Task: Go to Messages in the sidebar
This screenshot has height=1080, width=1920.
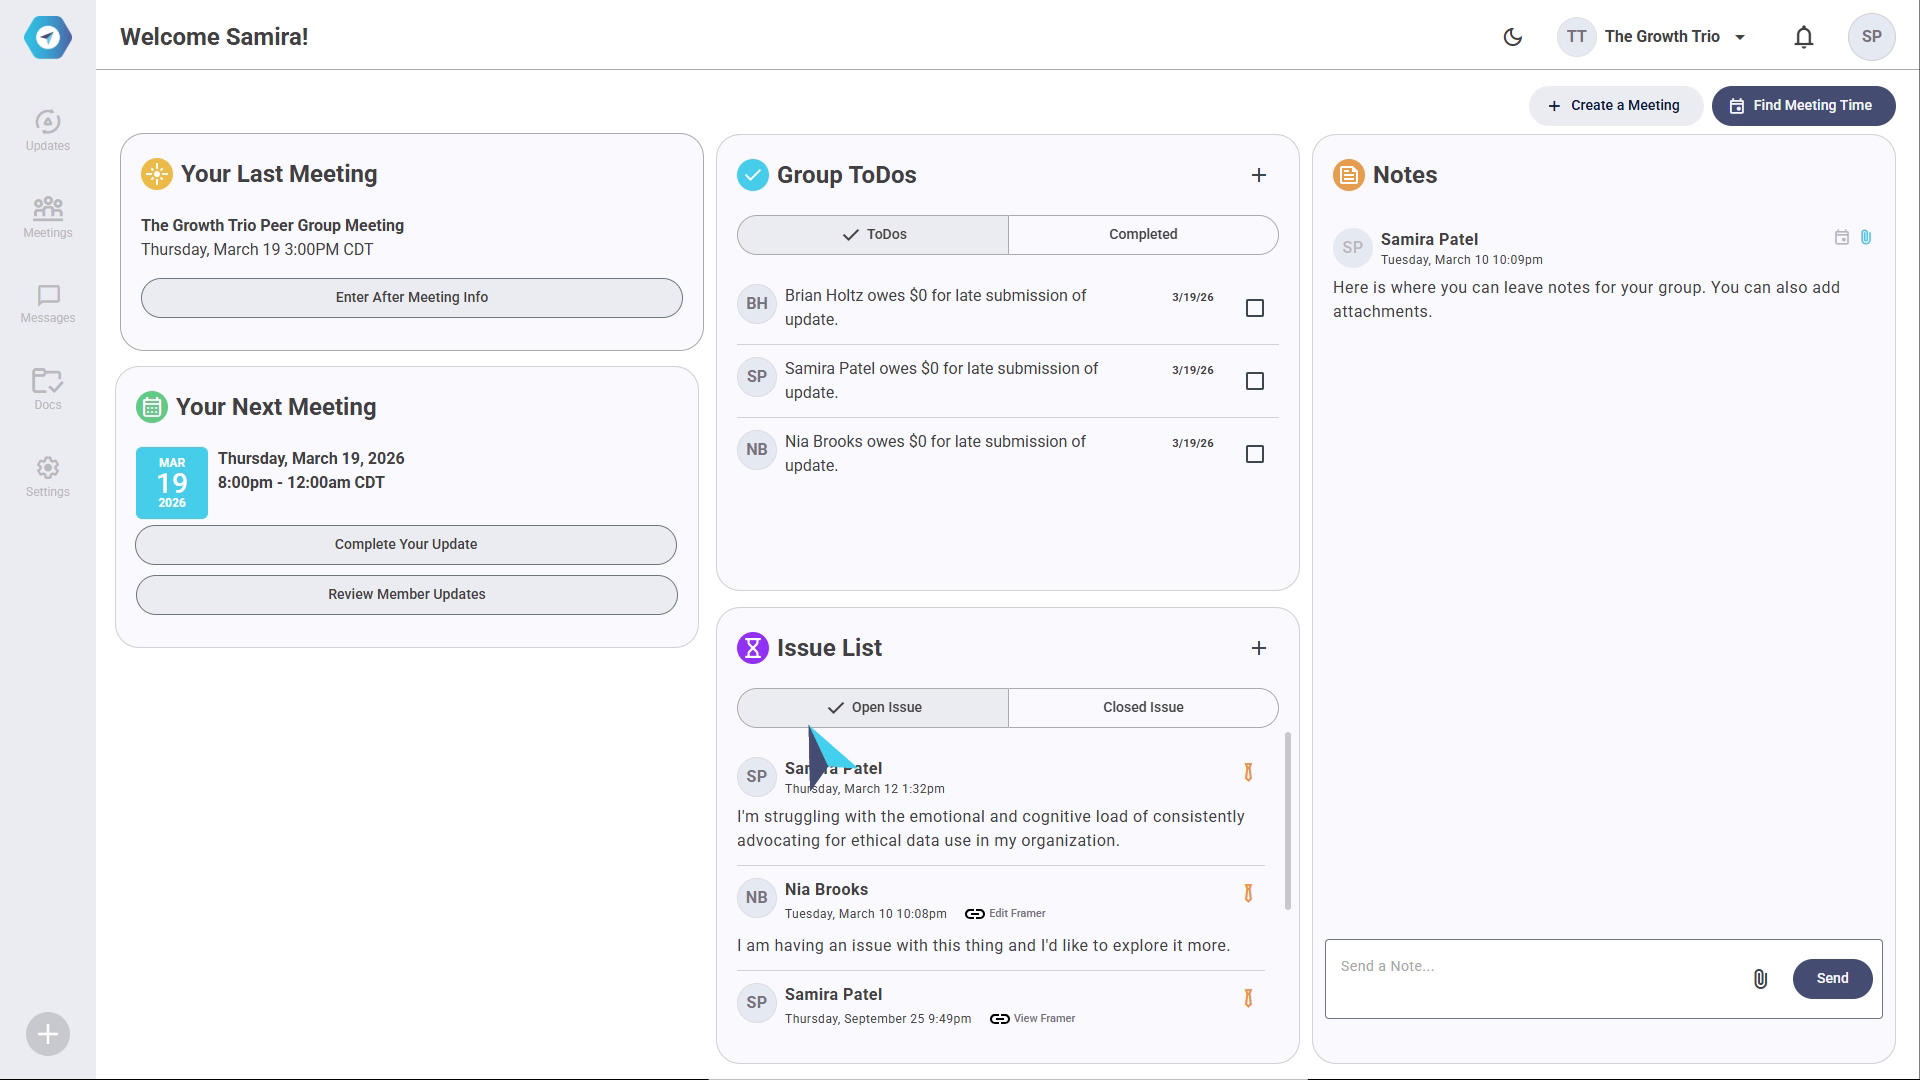Action: click(x=47, y=304)
